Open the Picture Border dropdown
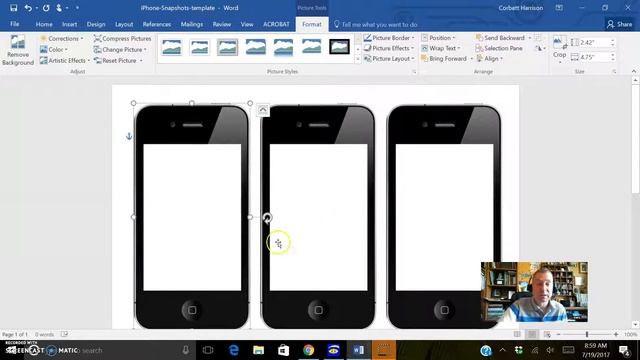The width and height of the screenshot is (640, 360). pos(389,38)
